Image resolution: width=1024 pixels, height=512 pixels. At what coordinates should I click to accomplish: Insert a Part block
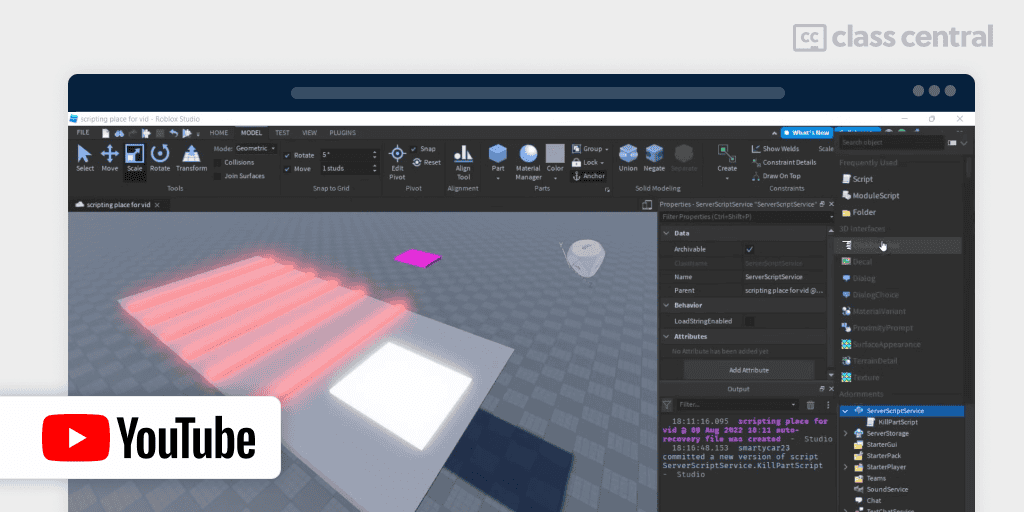498,159
